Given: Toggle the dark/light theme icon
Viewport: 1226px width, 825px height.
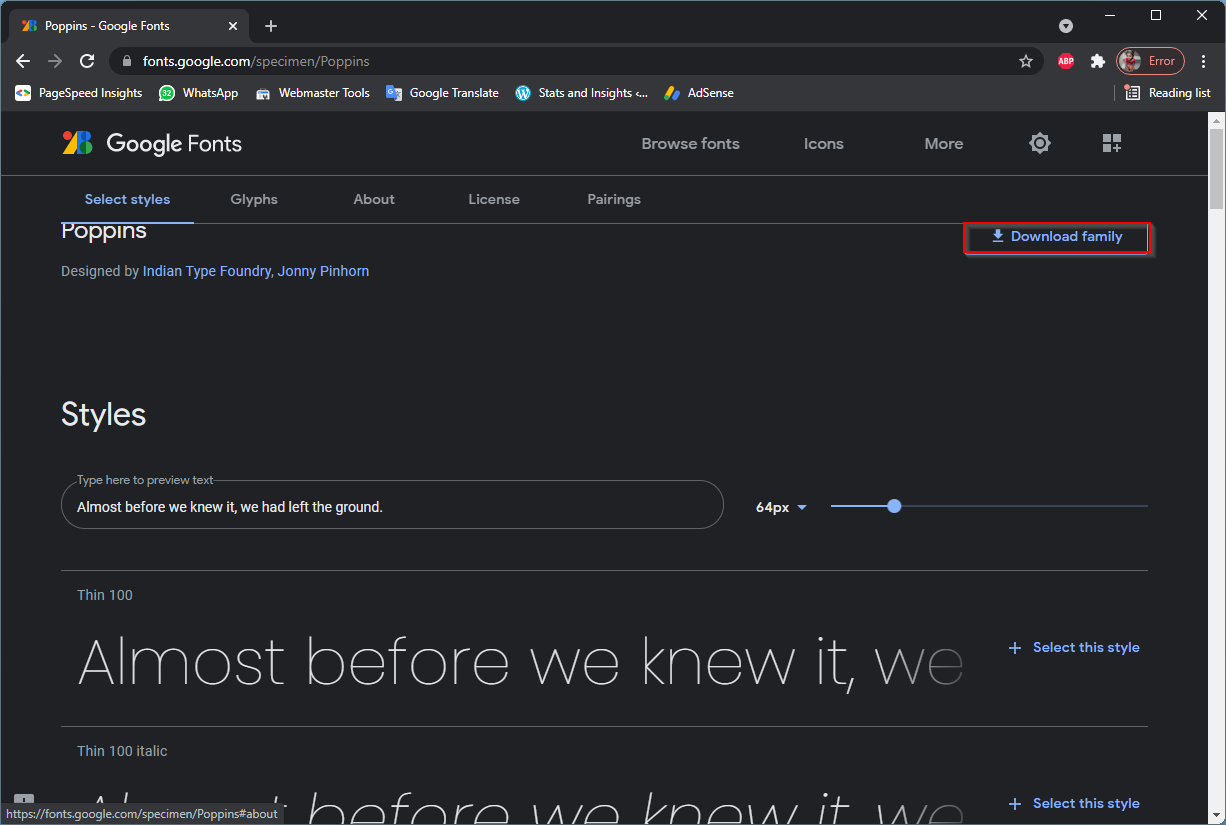Looking at the screenshot, I should click(1040, 143).
